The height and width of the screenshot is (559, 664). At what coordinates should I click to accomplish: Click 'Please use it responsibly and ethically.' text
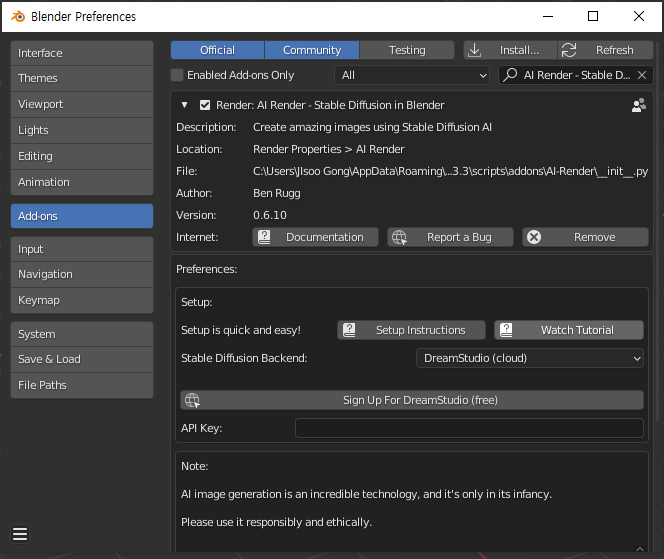coord(277,522)
